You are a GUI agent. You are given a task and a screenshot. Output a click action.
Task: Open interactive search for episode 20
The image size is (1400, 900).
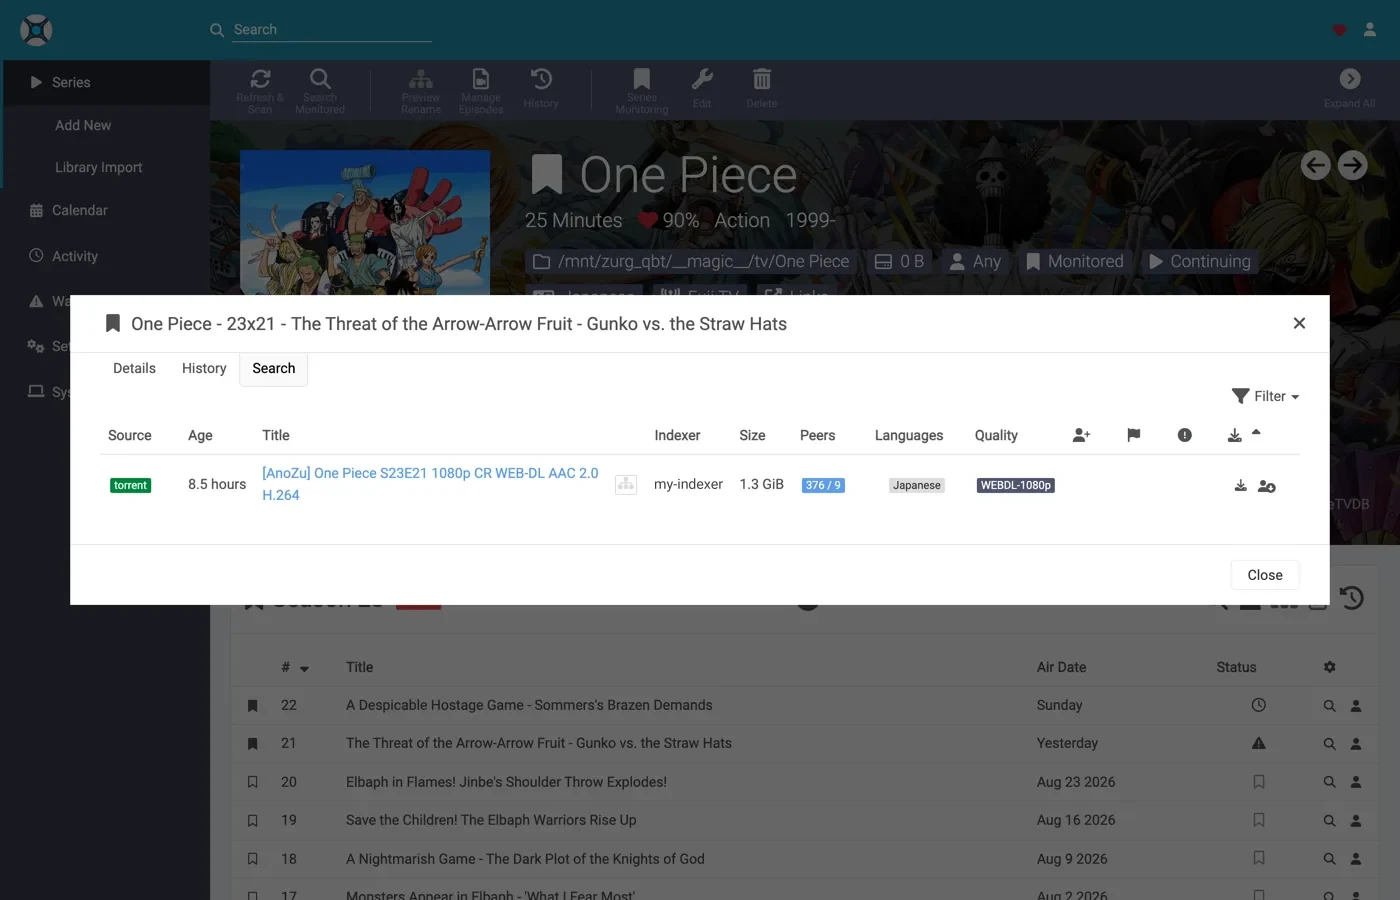[1356, 782]
